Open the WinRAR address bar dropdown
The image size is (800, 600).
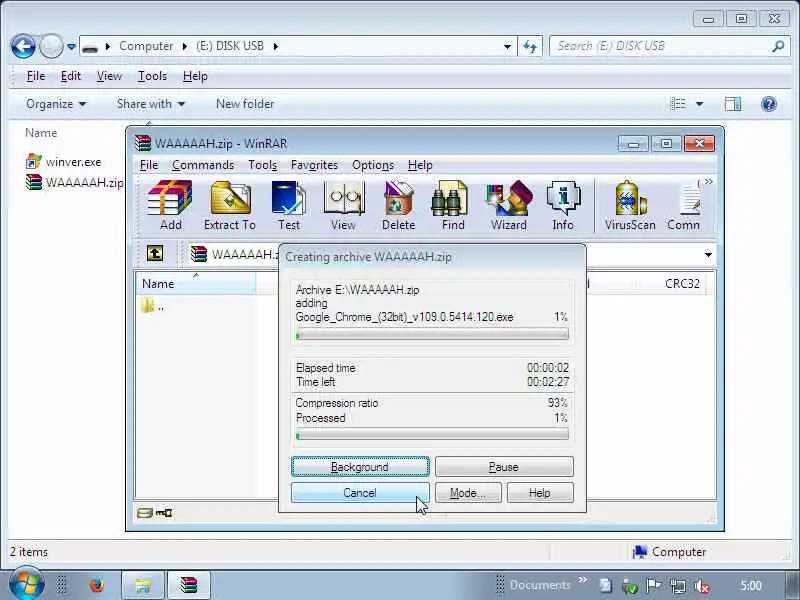pyautogui.click(x=708, y=255)
